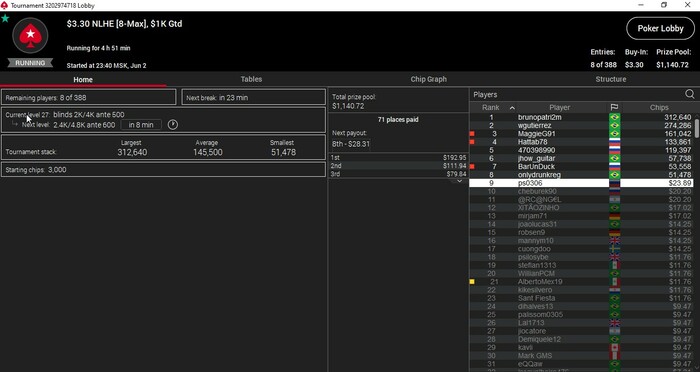Click the players list vertical scrollbar
The width and height of the screenshot is (700, 372).
pos(696,130)
